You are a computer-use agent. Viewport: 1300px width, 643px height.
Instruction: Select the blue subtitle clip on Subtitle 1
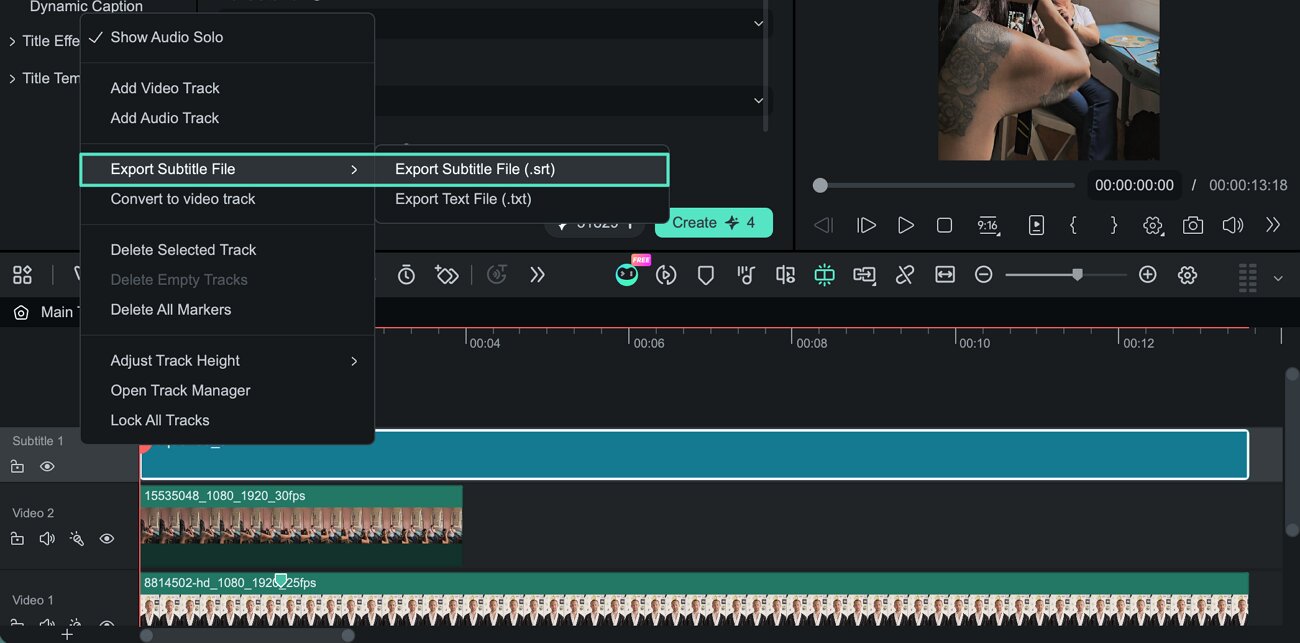pos(694,455)
